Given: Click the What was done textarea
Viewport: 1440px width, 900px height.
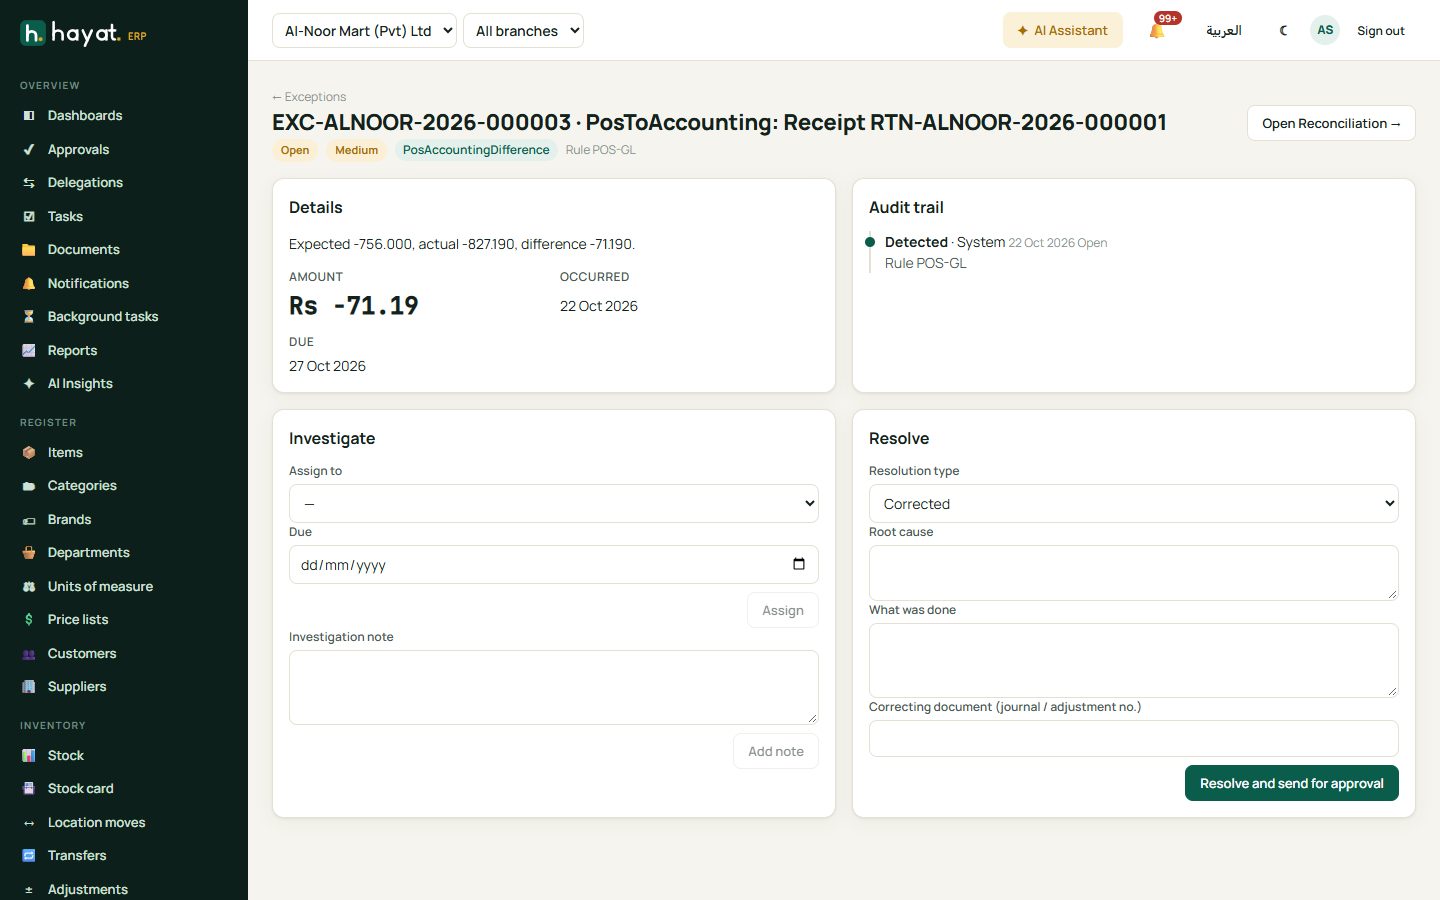Looking at the screenshot, I should 1134,660.
